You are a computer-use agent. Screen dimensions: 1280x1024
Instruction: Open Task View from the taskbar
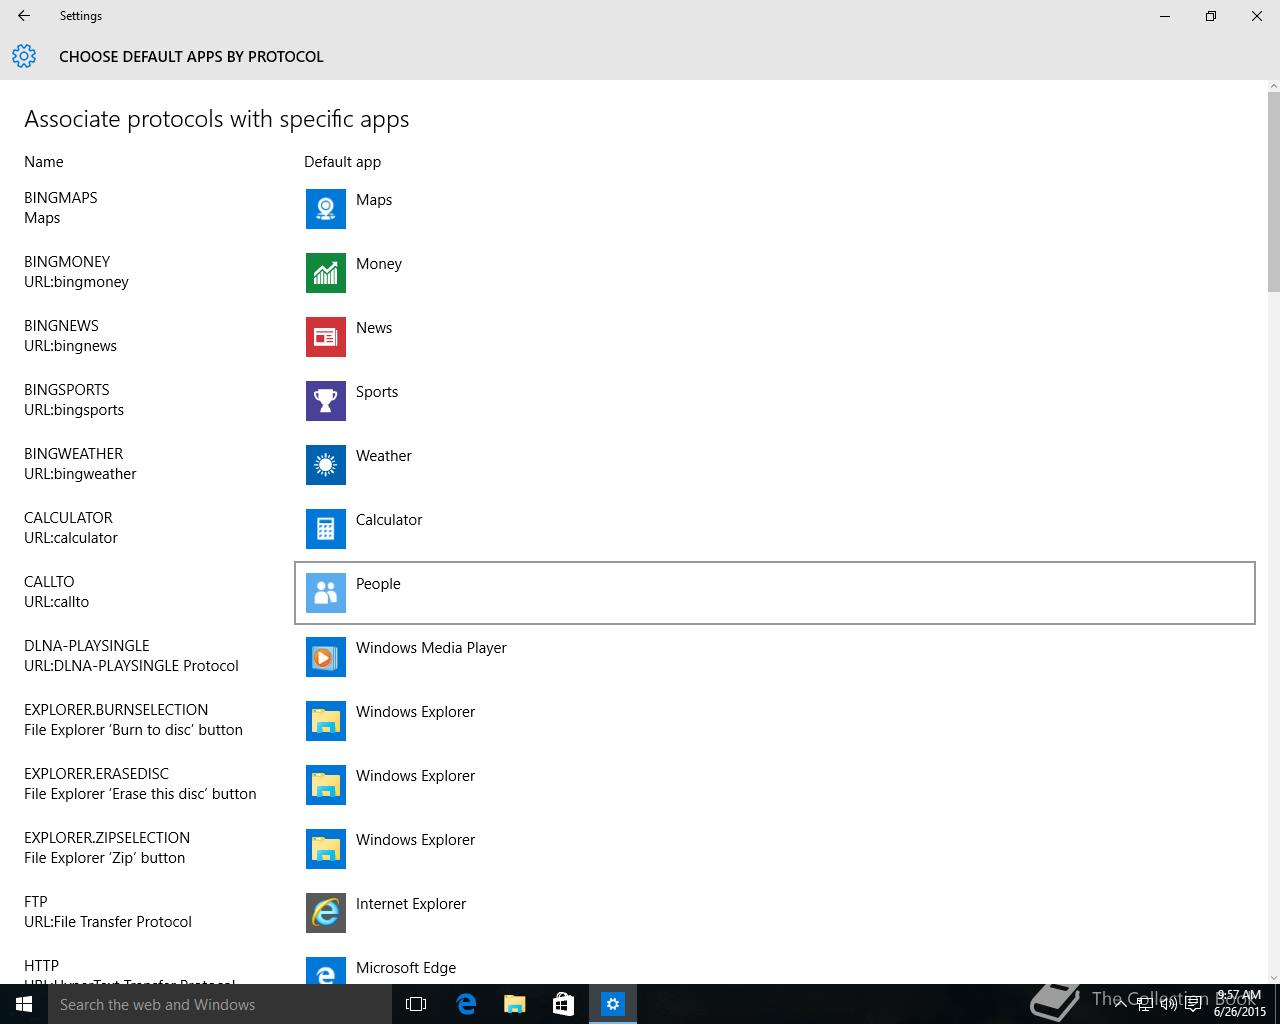coord(416,1004)
